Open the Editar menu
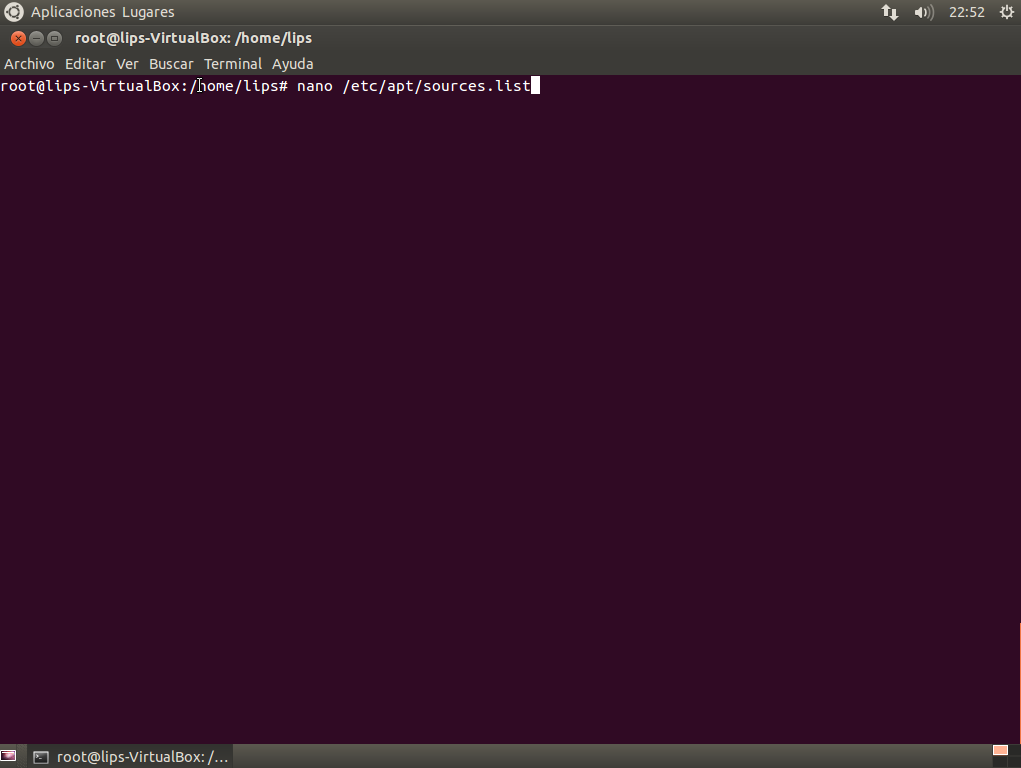Image resolution: width=1021 pixels, height=768 pixels. pos(85,63)
